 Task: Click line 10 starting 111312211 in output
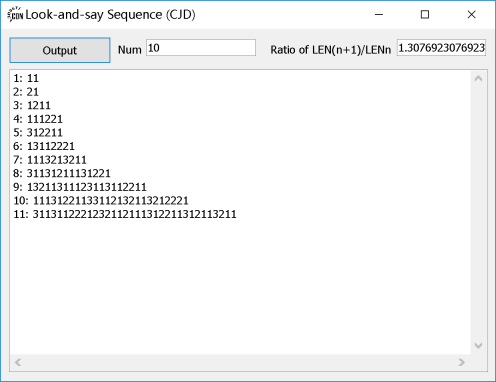(101, 201)
